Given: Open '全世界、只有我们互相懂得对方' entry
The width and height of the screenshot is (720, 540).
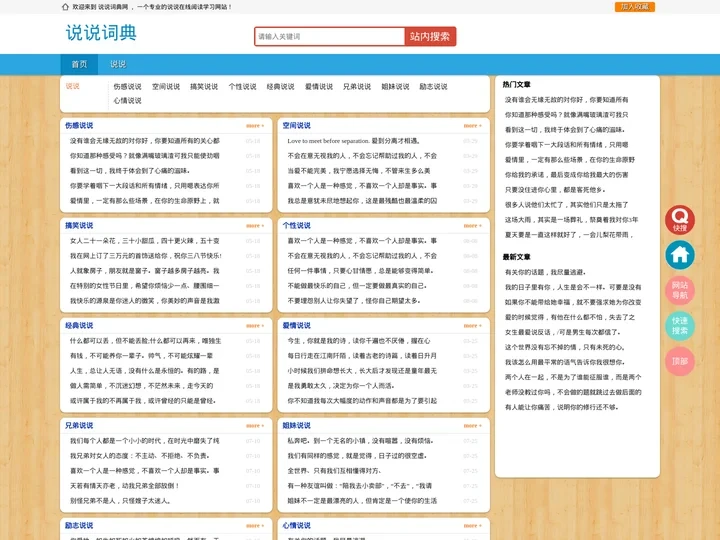Looking at the screenshot, I should coord(334,471).
